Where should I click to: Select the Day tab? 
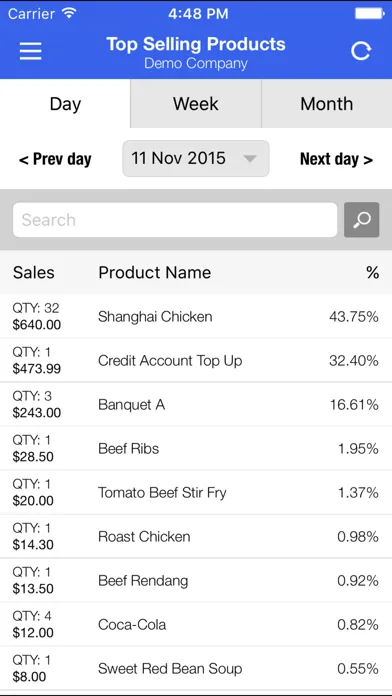coord(65,104)
